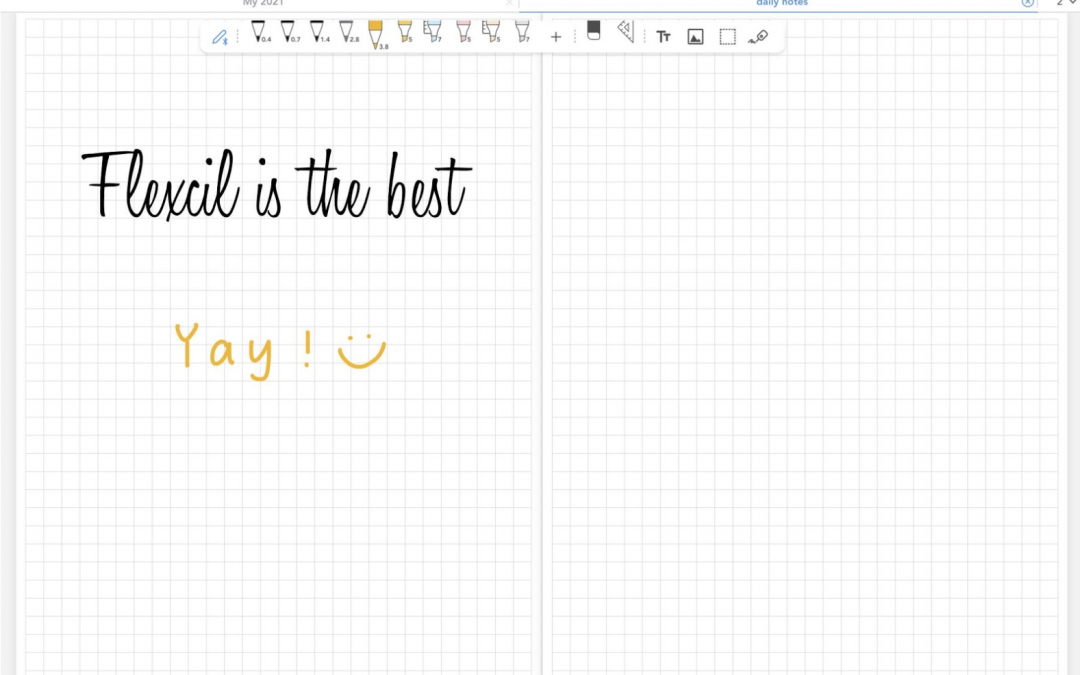Select the black 1.4 pen
Viewport: 1080px width, 675px height.
(x=319, y=32)
